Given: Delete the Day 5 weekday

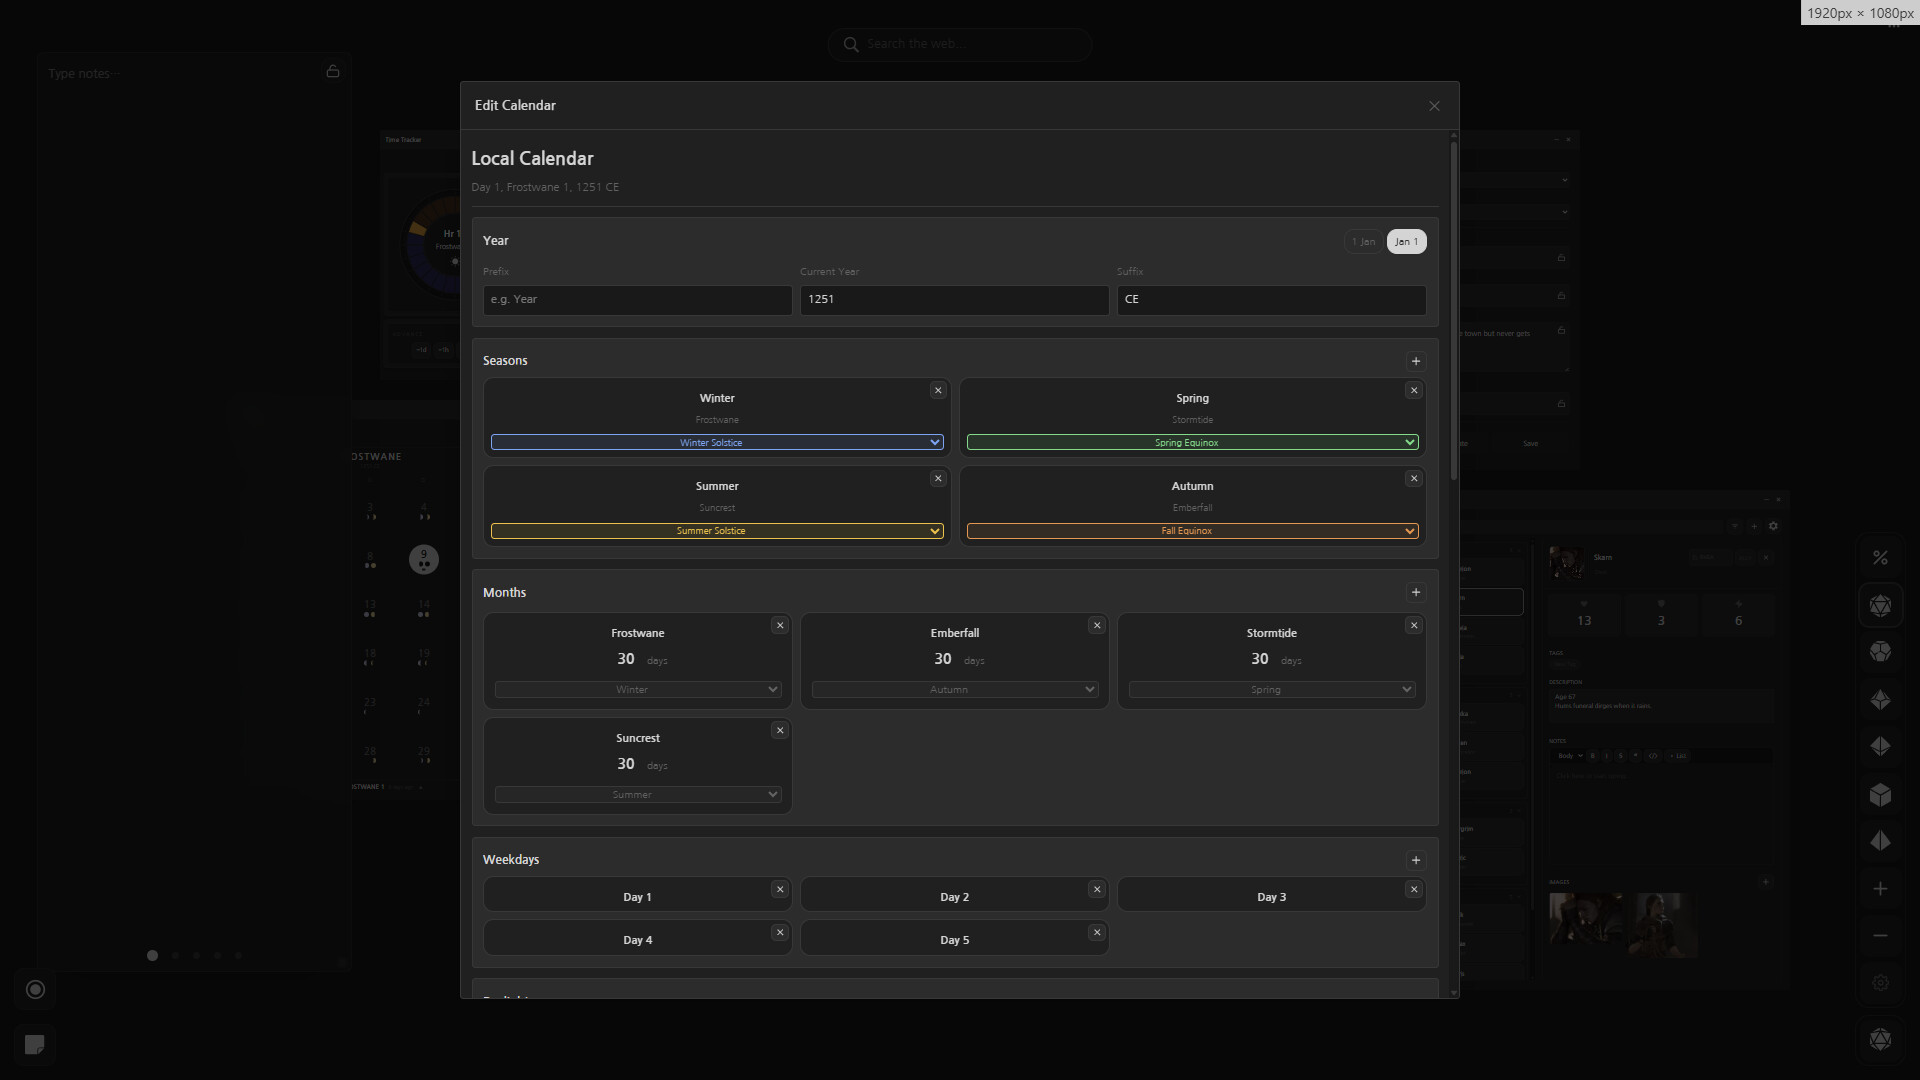Looking at the screenshot, I should tap(1096, 933).
